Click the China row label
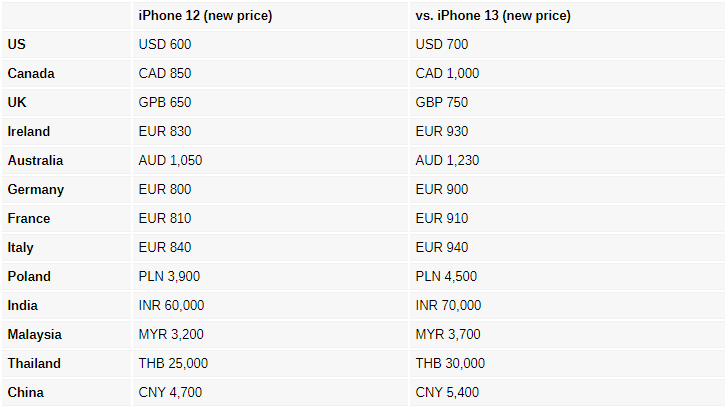Image resolution: width=725 pixels, height=408 pixels. [25, 392]
